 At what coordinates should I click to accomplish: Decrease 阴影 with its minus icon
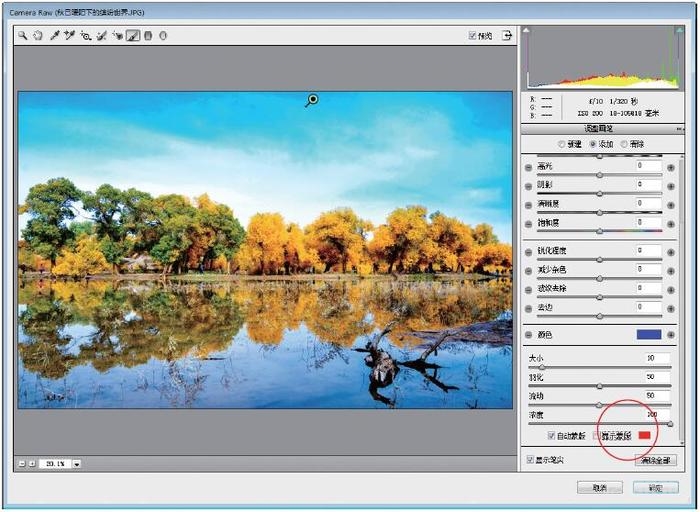(x=529, y=186)
